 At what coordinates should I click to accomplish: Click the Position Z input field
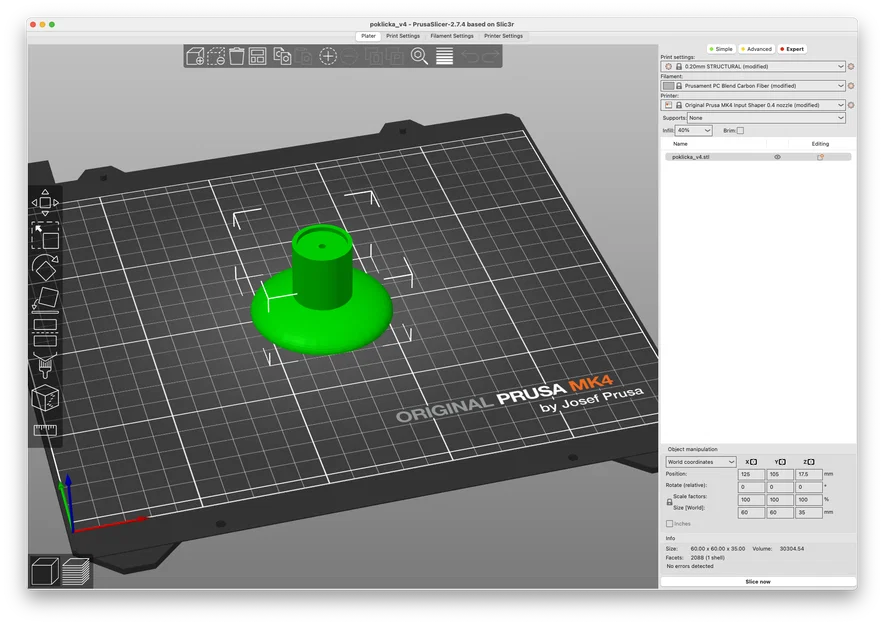coord(808,475)
